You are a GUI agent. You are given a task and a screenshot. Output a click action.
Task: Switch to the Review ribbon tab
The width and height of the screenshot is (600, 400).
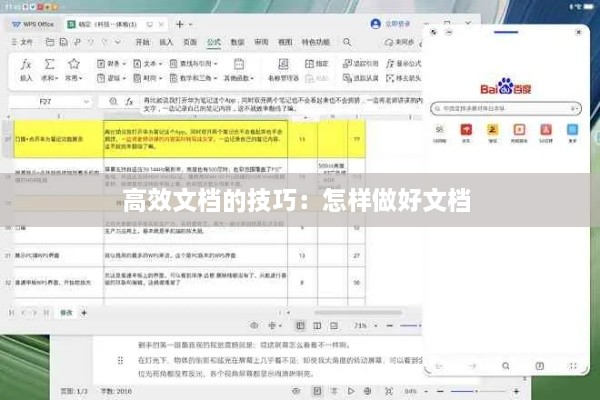(x=261, y=42)
